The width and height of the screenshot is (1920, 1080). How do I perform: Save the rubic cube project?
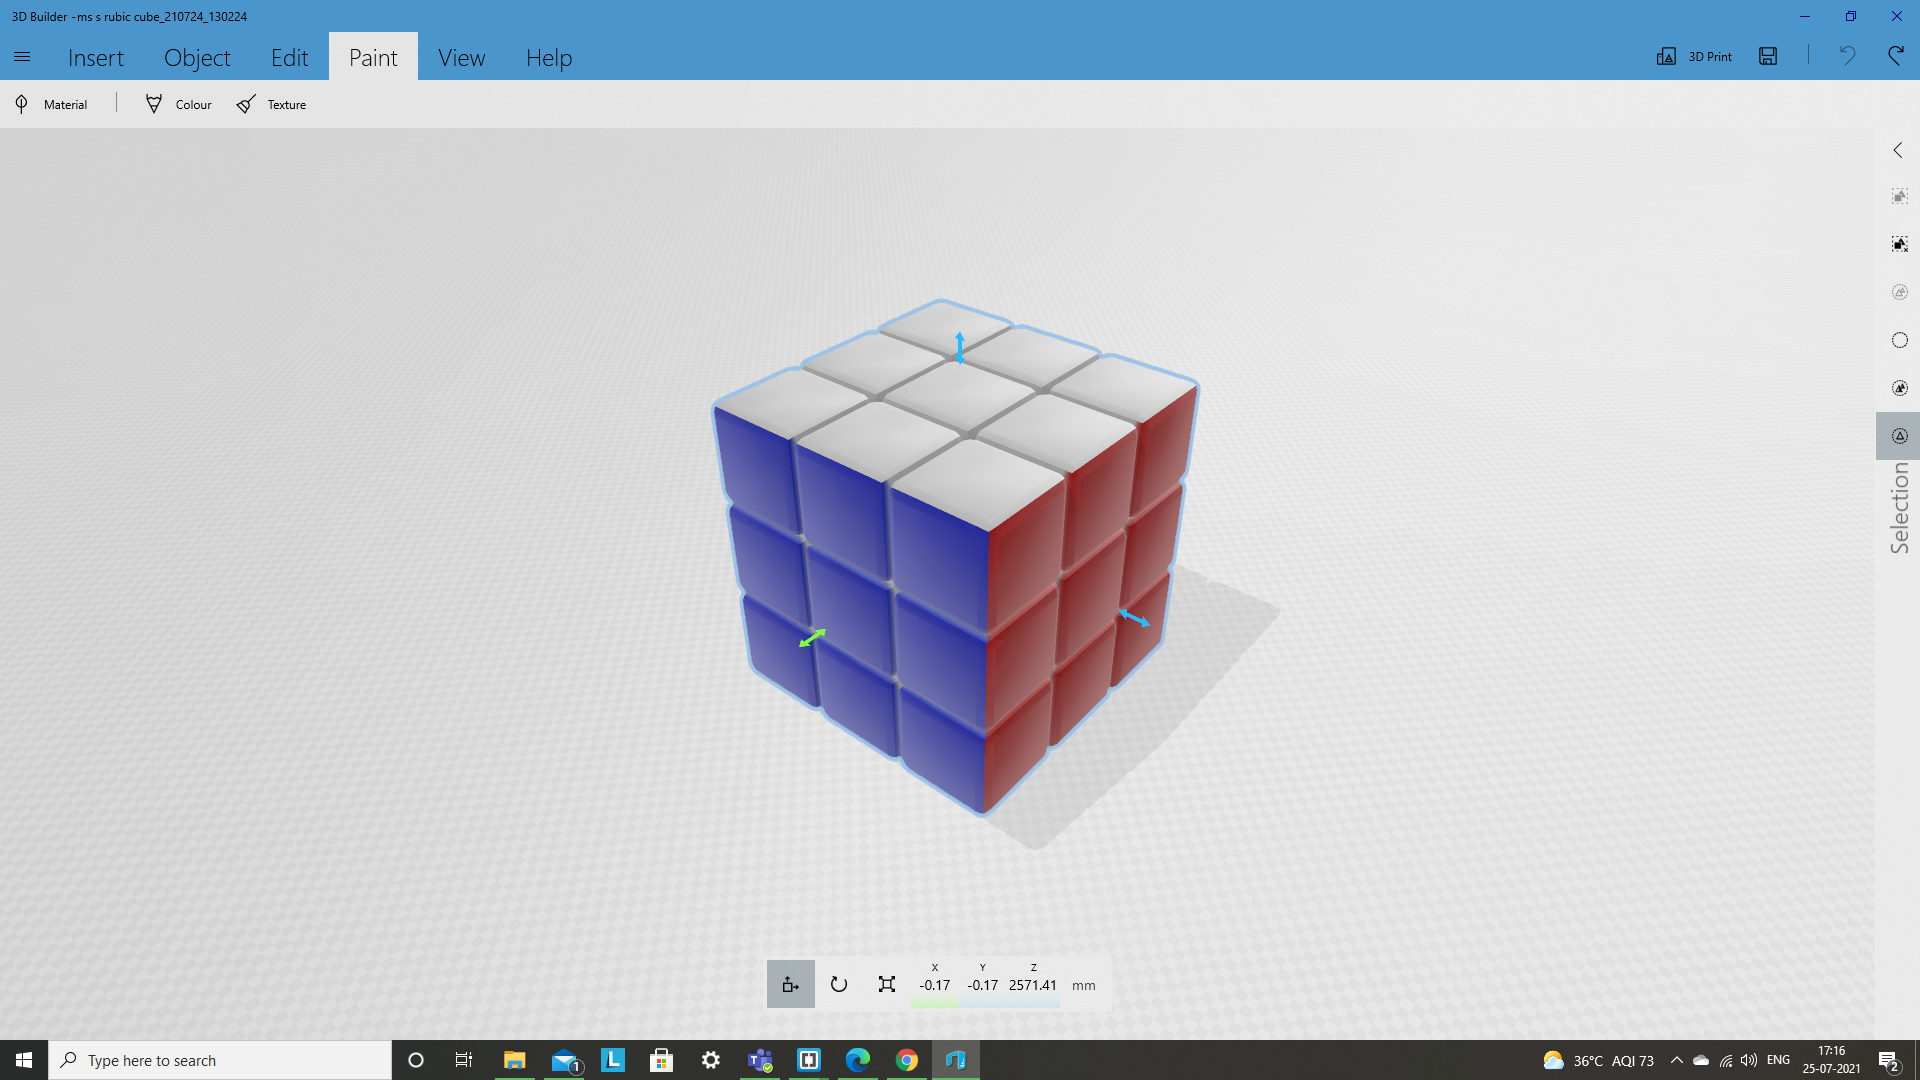coord(1768,56)
